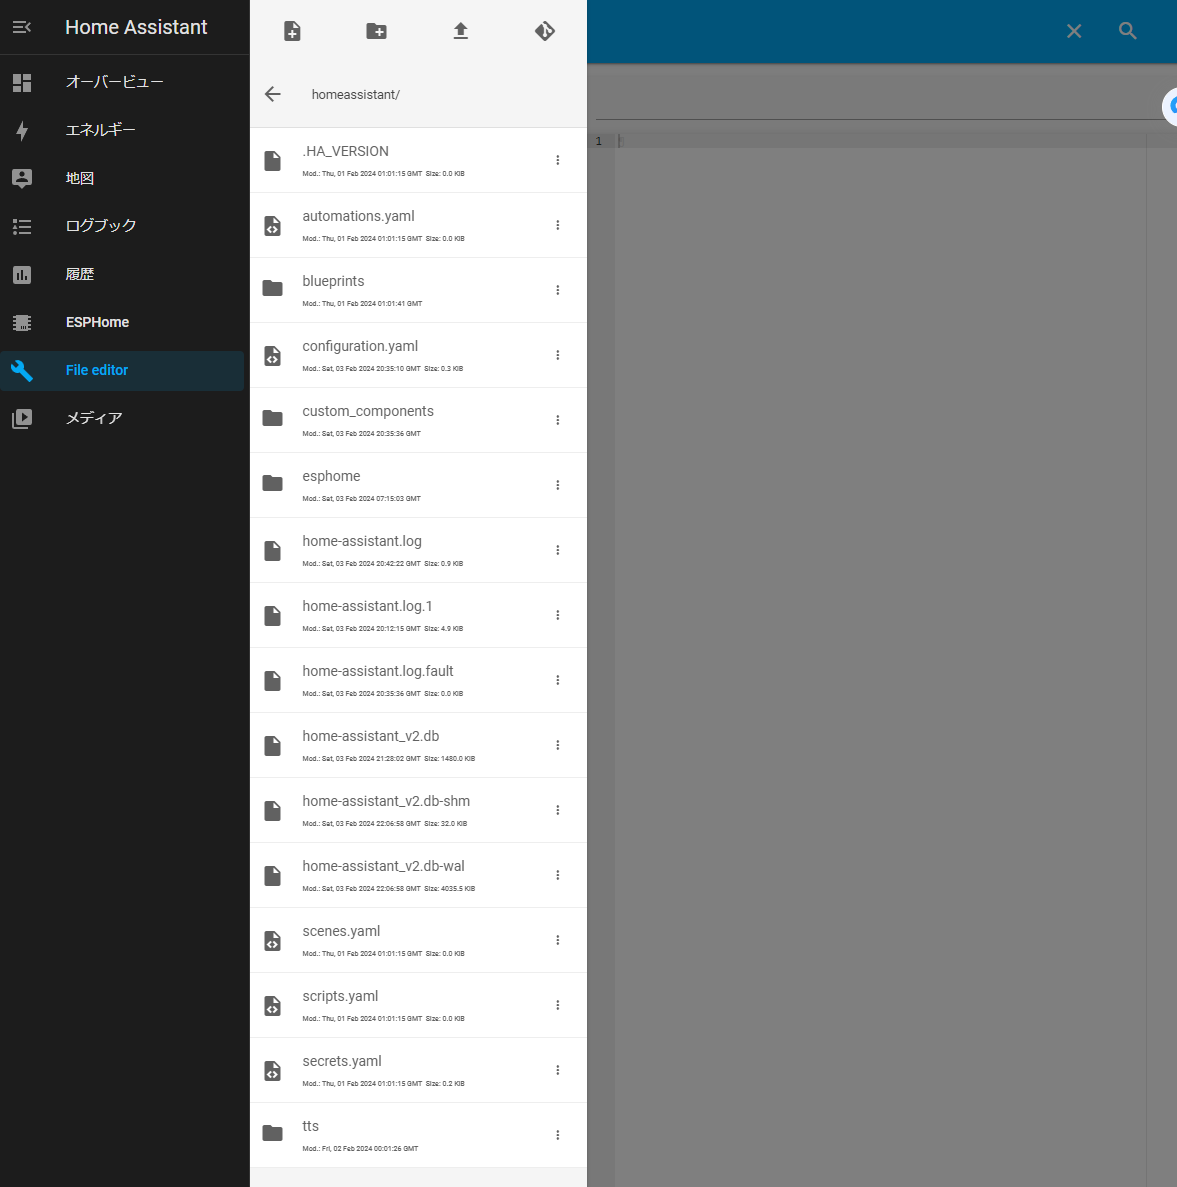The width and height of the screenshot is (1177, 1187).
Task: Open the blueprints folder
Action: 418,291
